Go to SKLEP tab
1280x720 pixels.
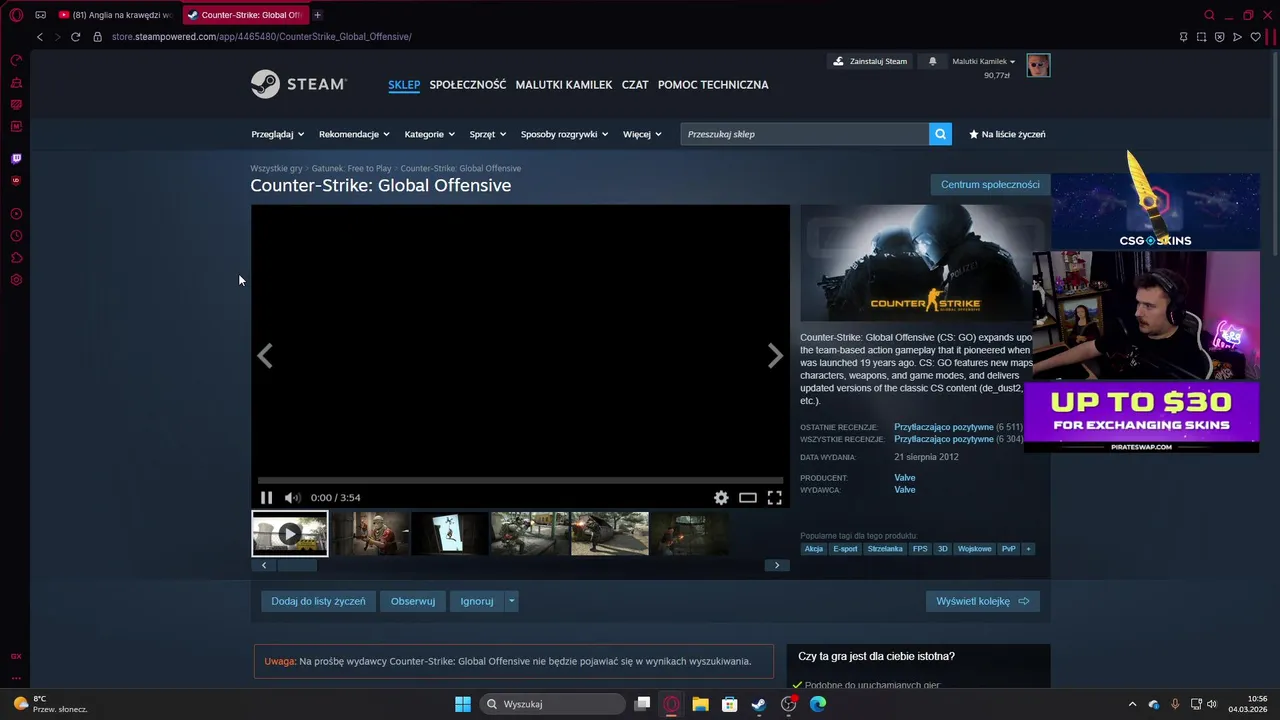404,85
